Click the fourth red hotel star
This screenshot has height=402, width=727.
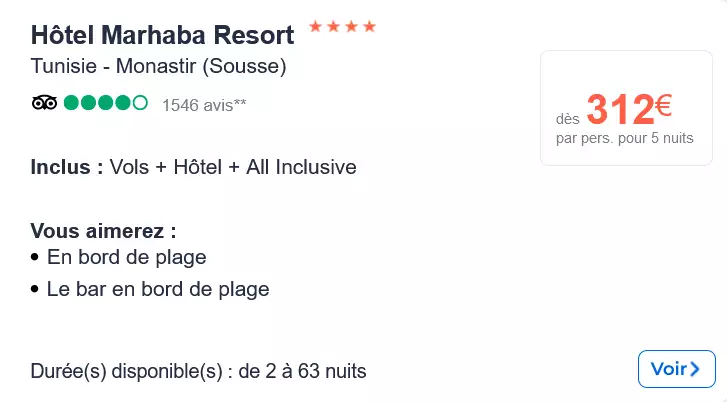(369, 27)
